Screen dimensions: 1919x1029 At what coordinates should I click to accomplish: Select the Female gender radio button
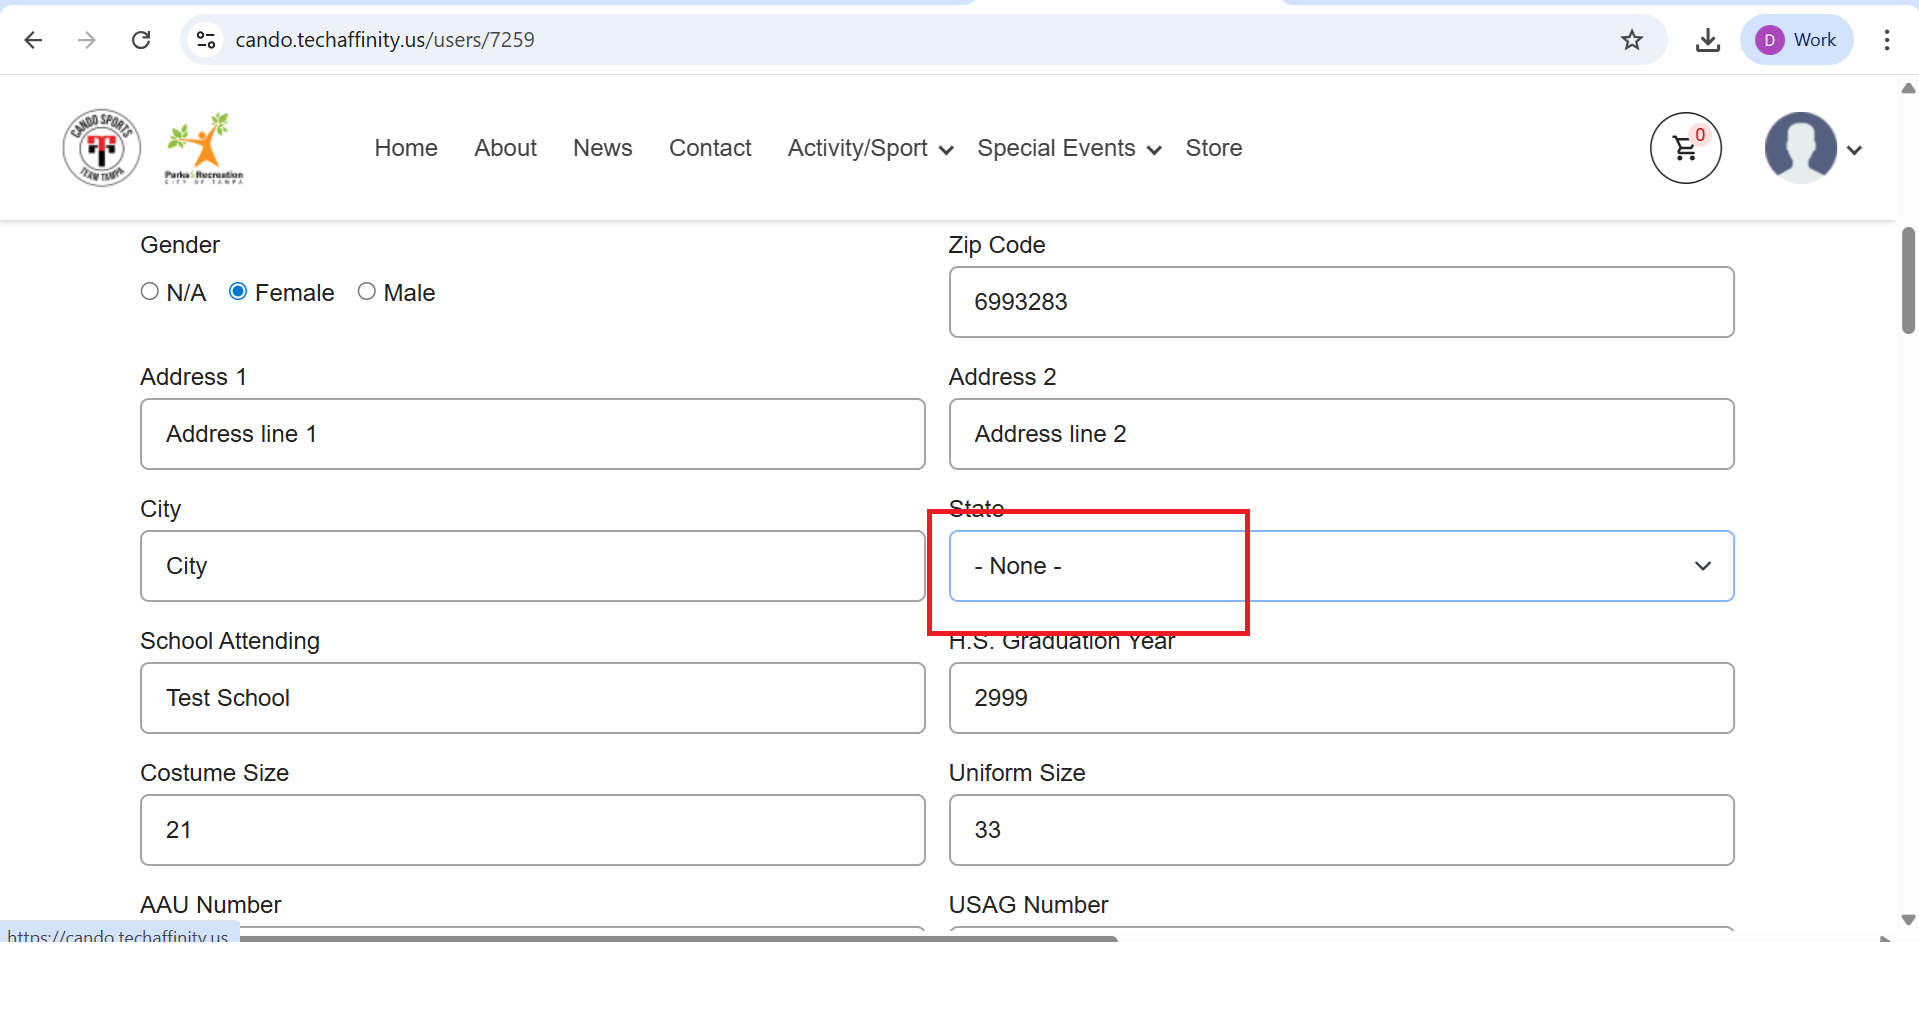pyautogui.click(x=238, y=291)
